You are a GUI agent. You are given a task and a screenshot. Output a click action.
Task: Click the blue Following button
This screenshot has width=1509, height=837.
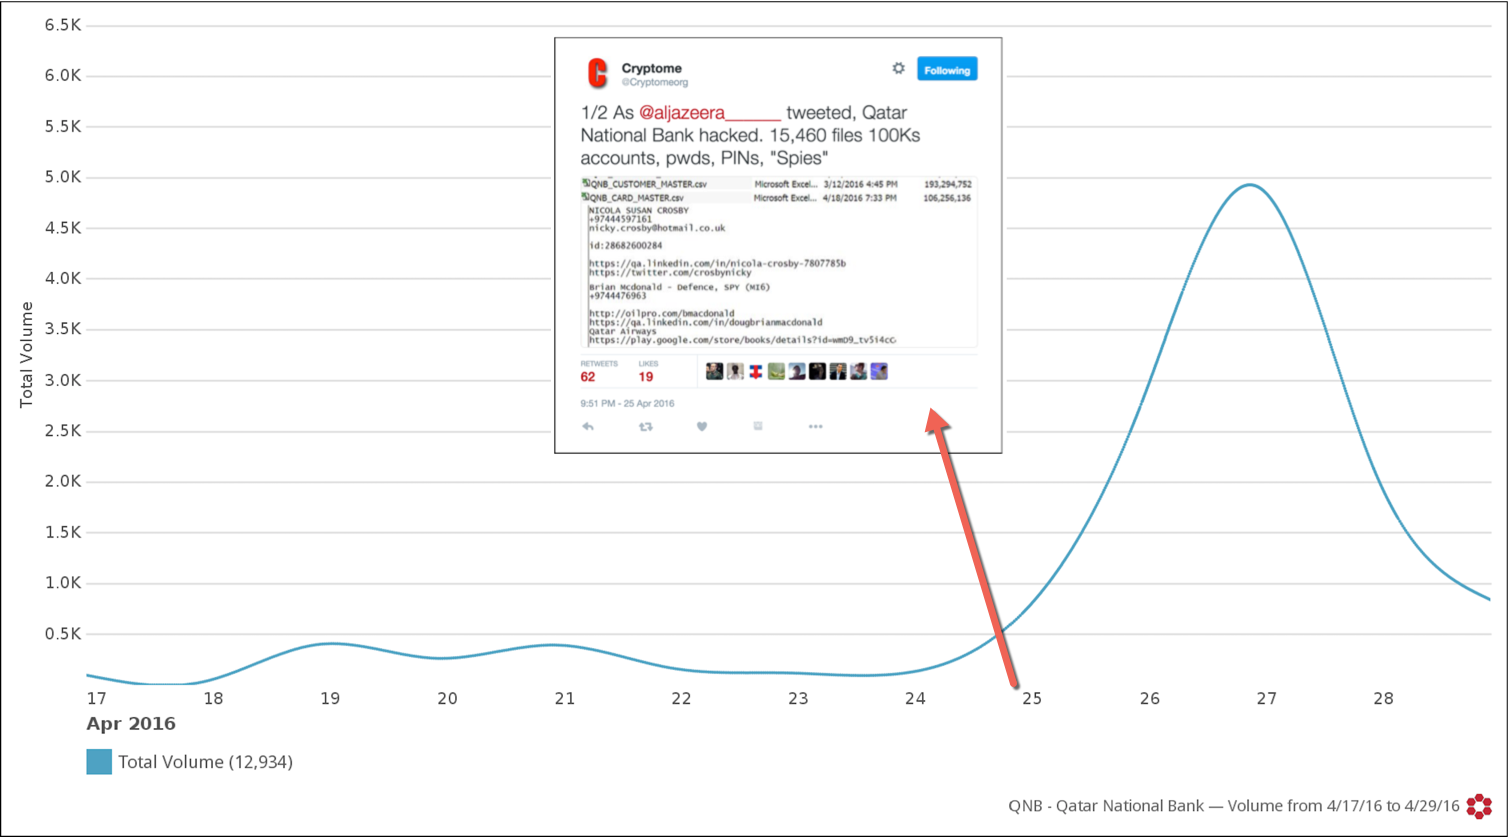pyautogui.click(x=946, y=70)
